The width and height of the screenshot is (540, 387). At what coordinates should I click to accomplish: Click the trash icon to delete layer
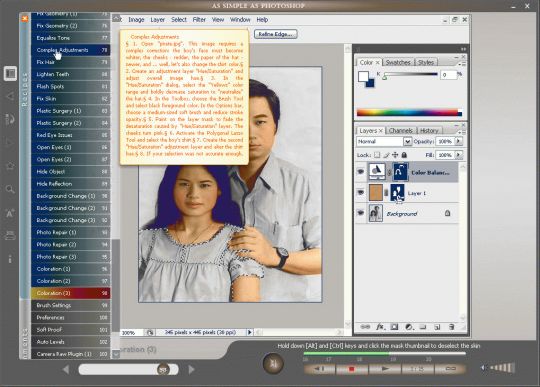point(451,327)
